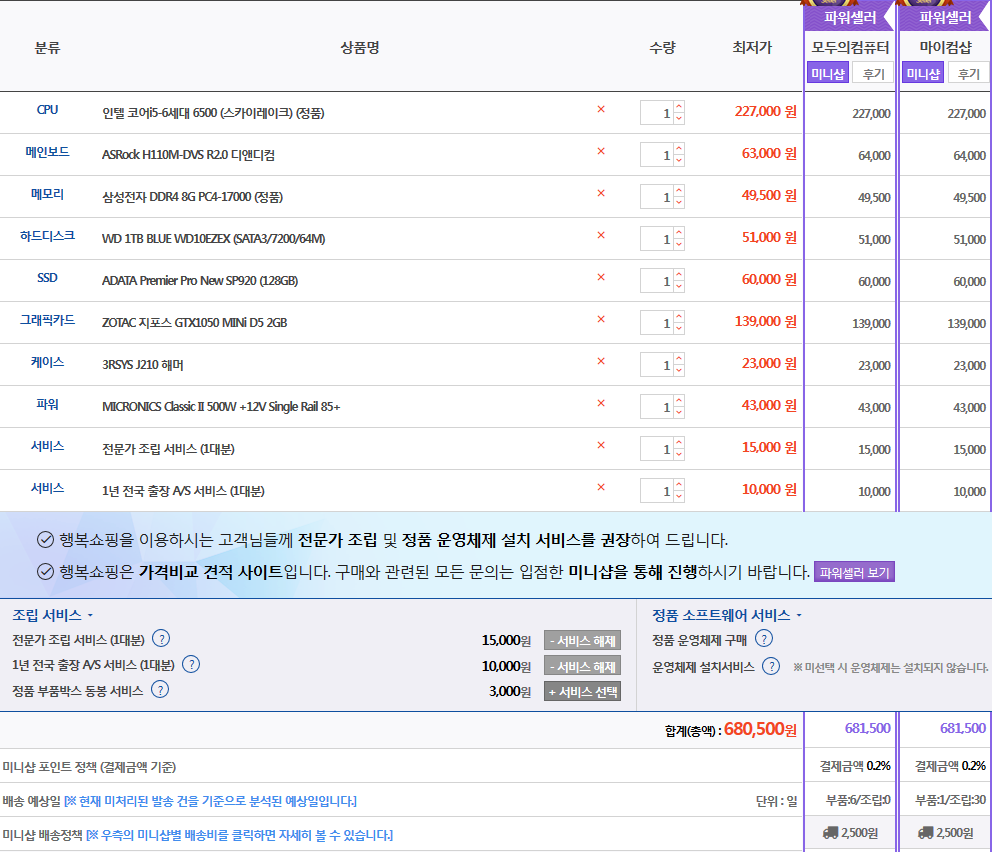Open the ASRock H110M-DVS R2.0 product link
The height and width of the screenshot is (852, 992).
tap(188, 155)
